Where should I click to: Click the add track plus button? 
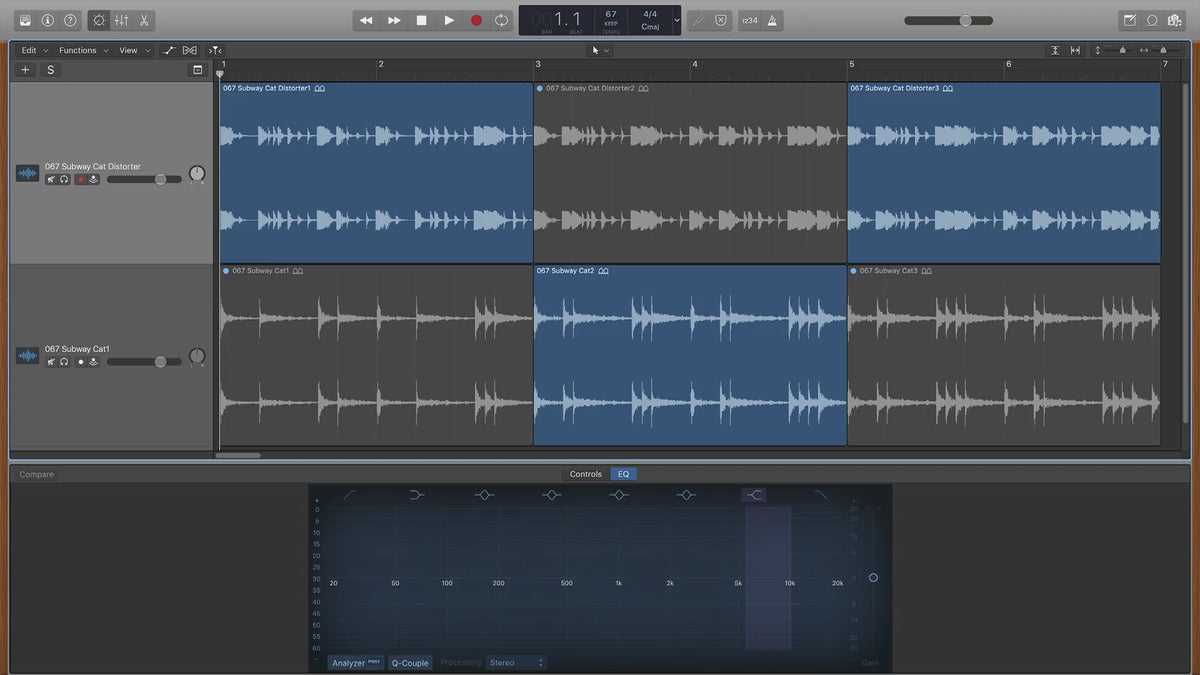(25, 70)
